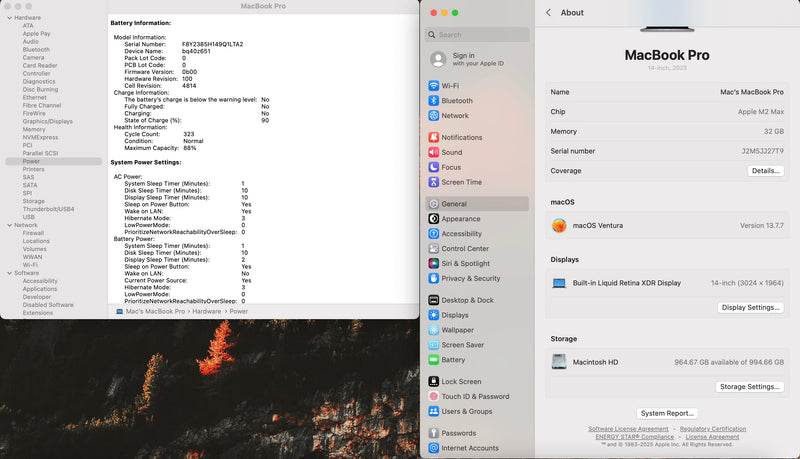Open the Notifications settings pane
Image resolution: width=800 pixels, height=459 pixels.
pyautogui.click(x=461, y=137)
